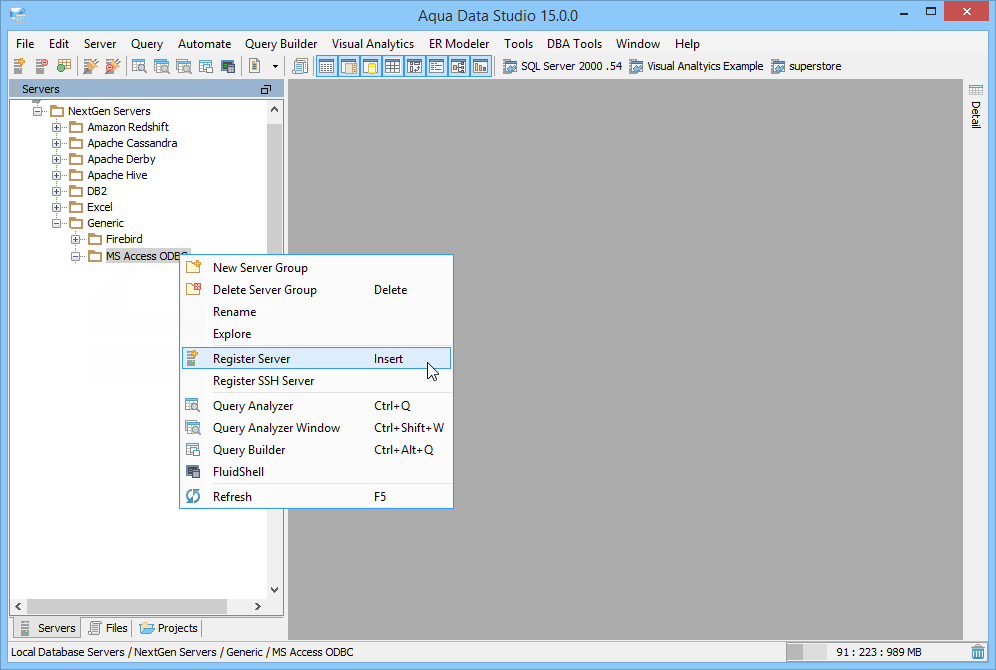Choose Register SSH Server in context menu

click(x=316, y=381)
